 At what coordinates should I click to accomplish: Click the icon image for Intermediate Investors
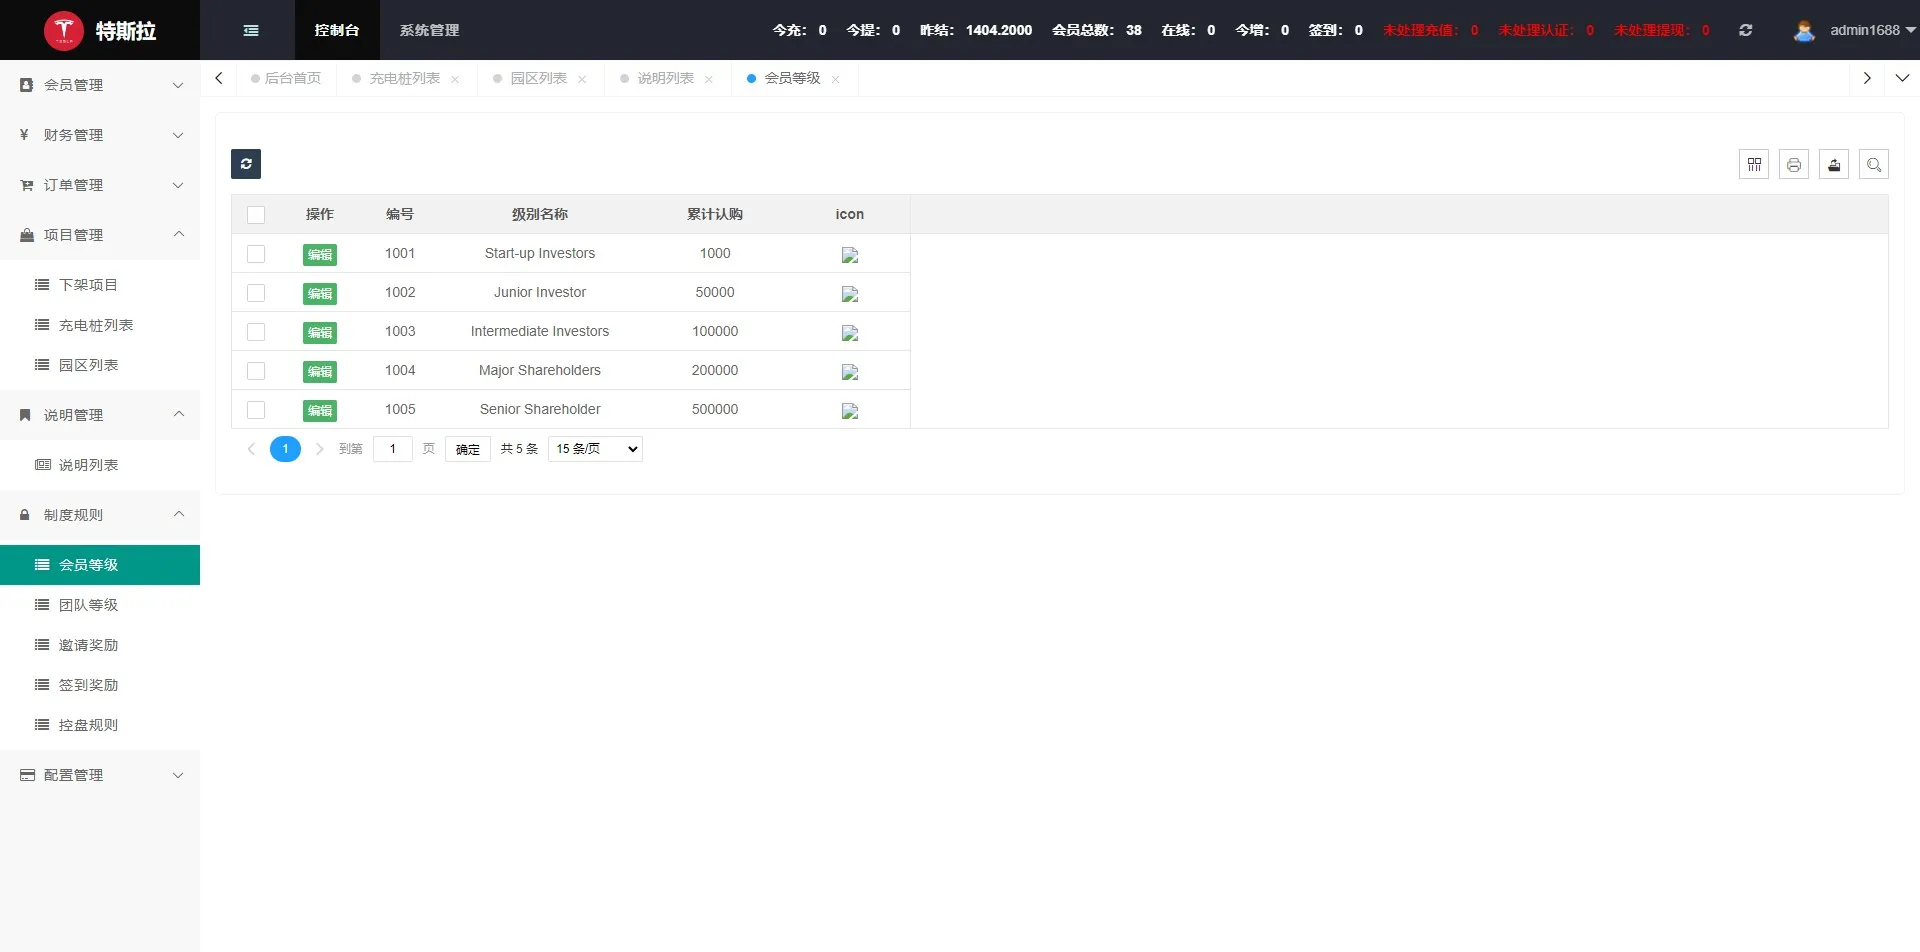[850, 333]
